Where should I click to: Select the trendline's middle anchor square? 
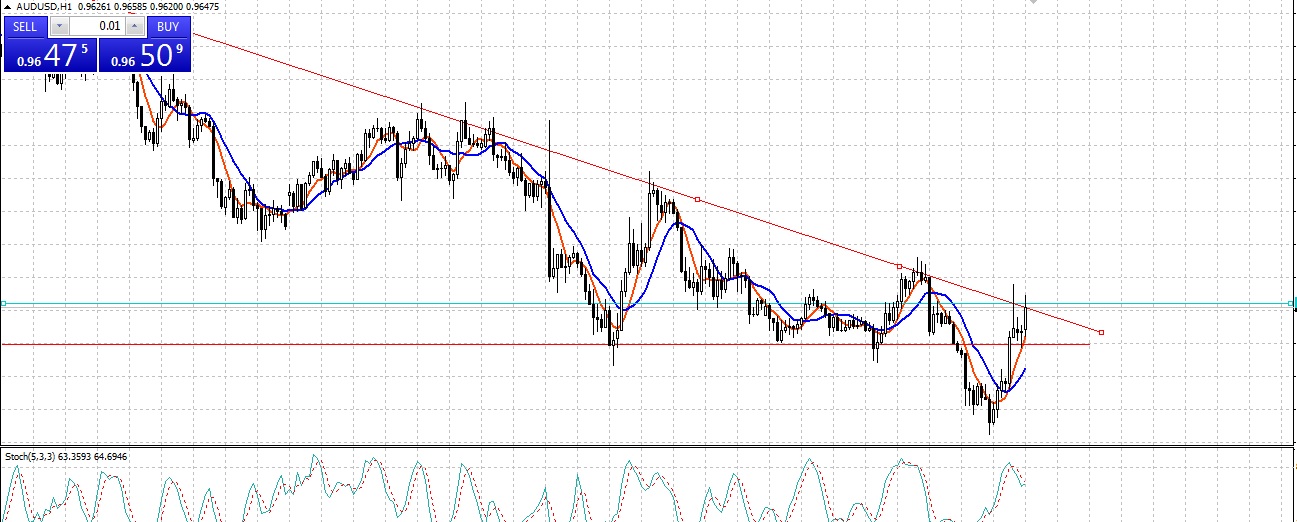point(697,200)
